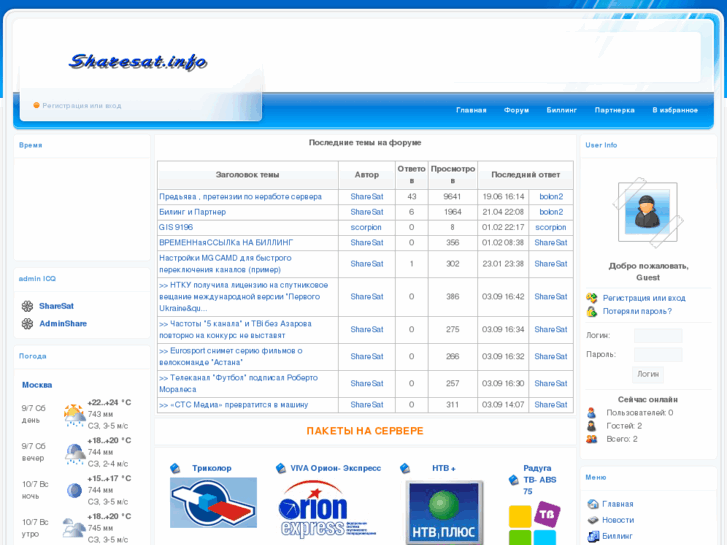Click the Sharesat.info site logo
Image resolution: width=727 pixels, height=545 pixels.
(138, 62)
